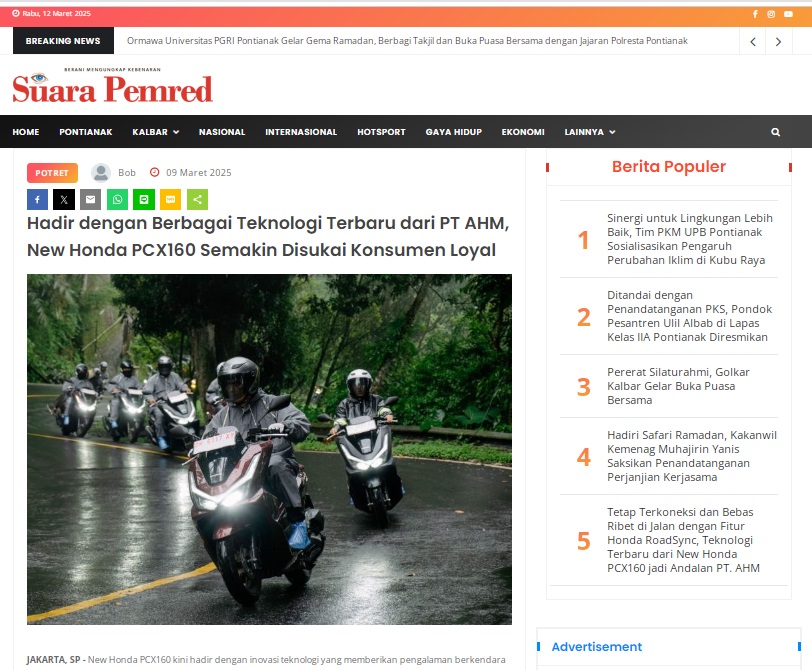Open popular story about Kakanwil Kemenag Muhajirin Yanis

[x=692, y=456]
